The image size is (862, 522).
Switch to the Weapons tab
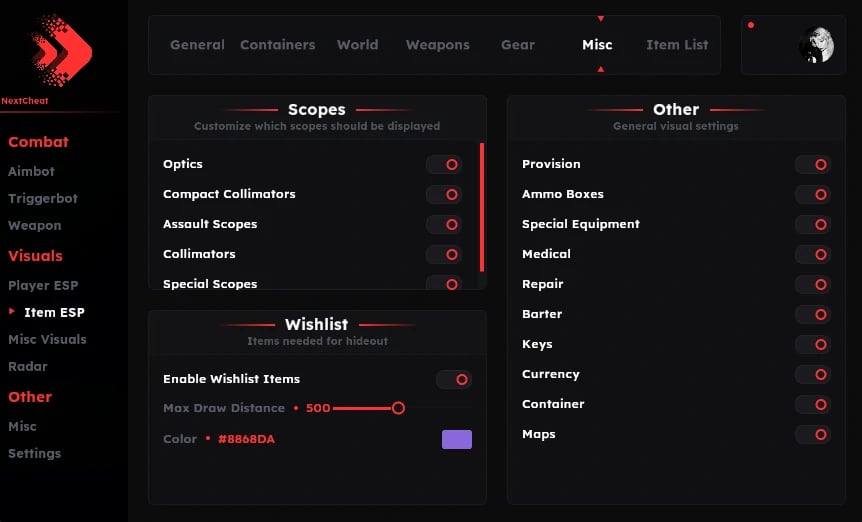437,45
